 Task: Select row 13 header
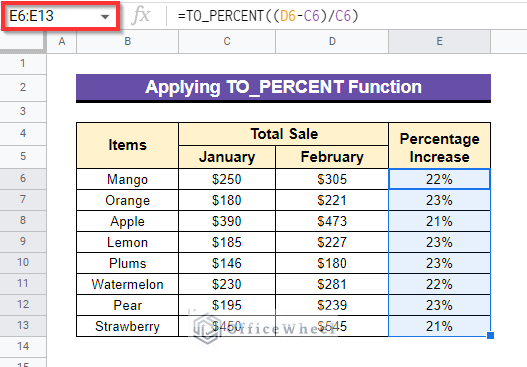[23, 325]
